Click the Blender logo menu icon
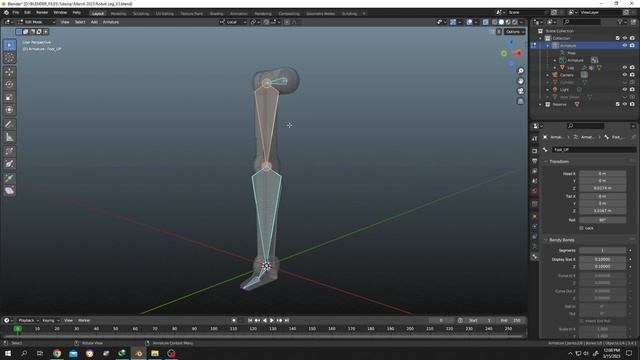 tap(6, 13)
